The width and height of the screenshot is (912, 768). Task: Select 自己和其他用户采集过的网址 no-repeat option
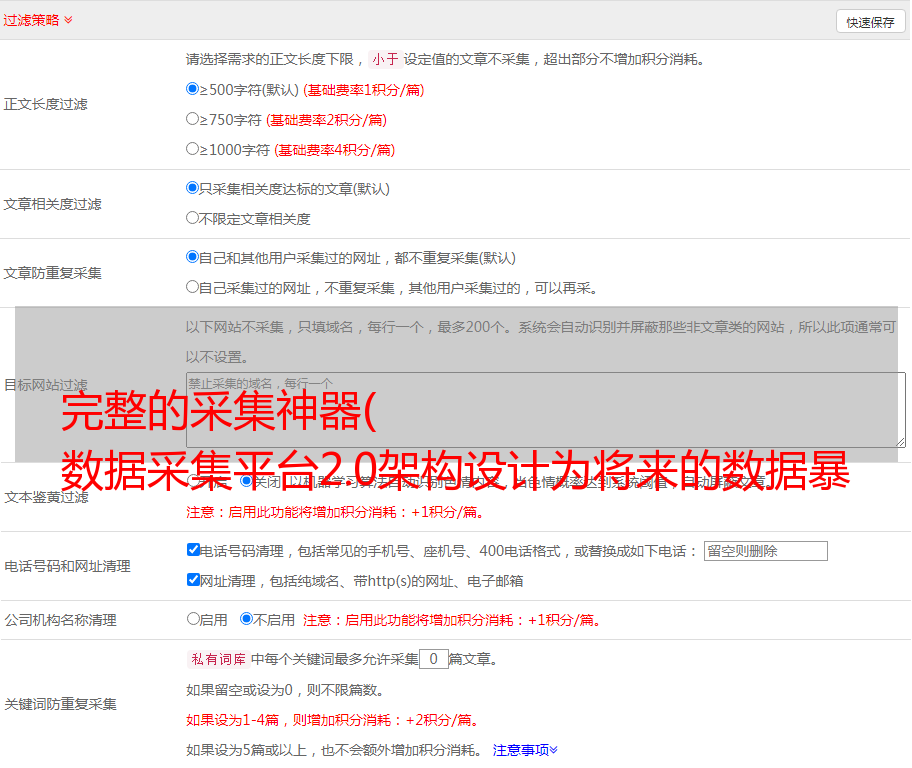coord(193,257)
